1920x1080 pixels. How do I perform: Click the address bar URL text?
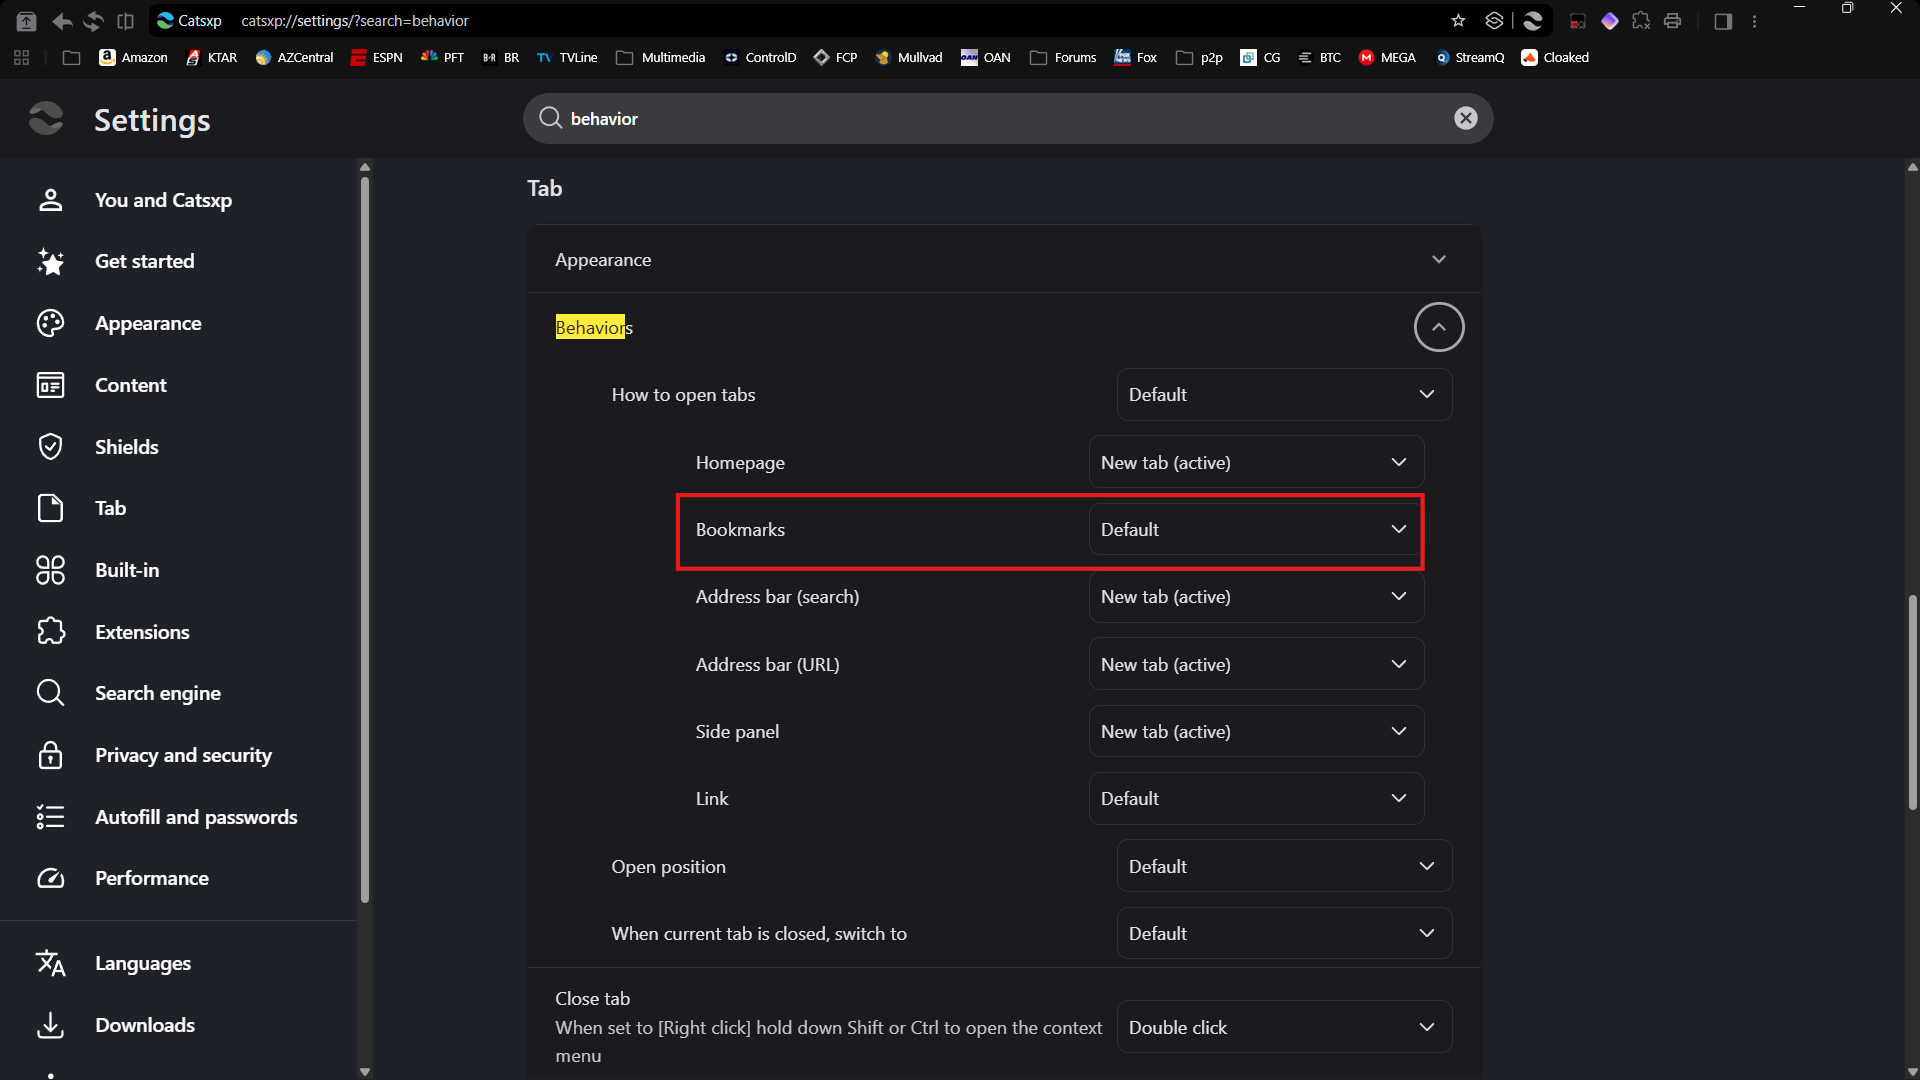pos(355,21)
